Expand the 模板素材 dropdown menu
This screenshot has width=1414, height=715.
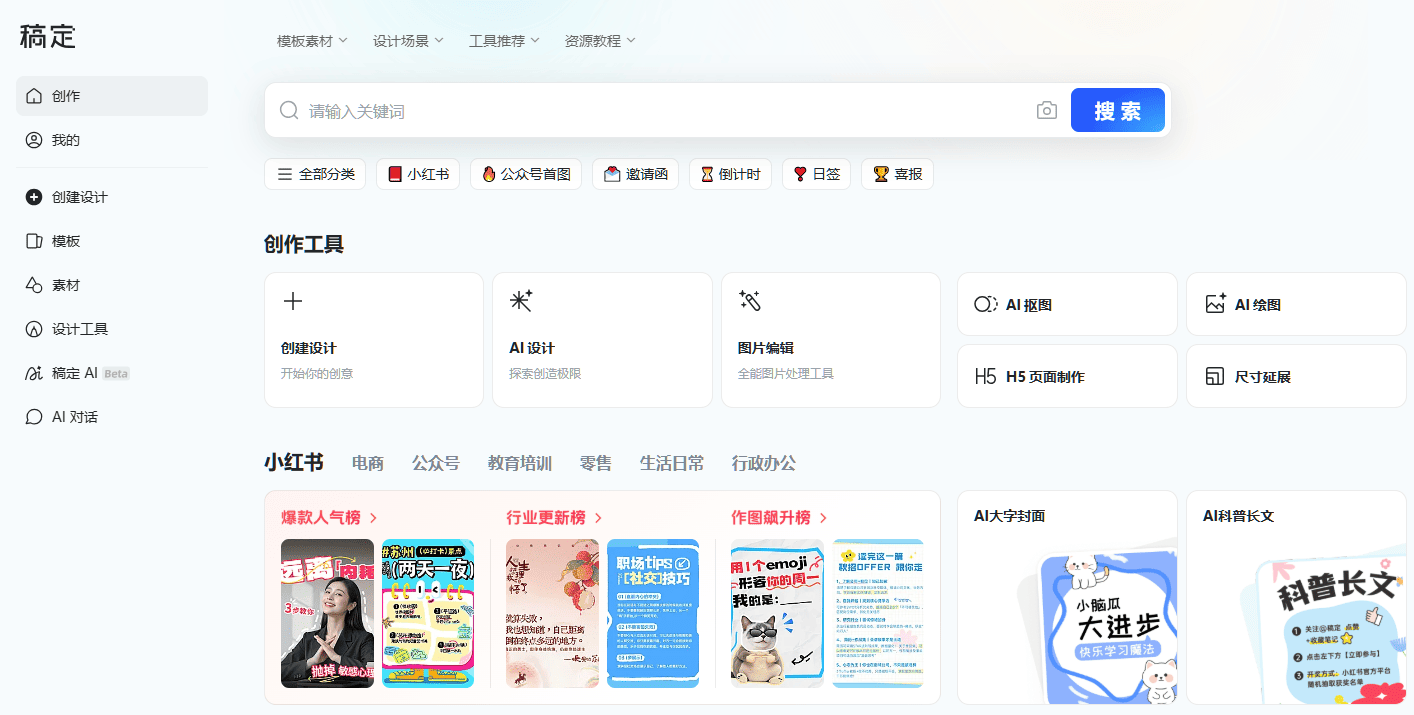pos(312,41)
